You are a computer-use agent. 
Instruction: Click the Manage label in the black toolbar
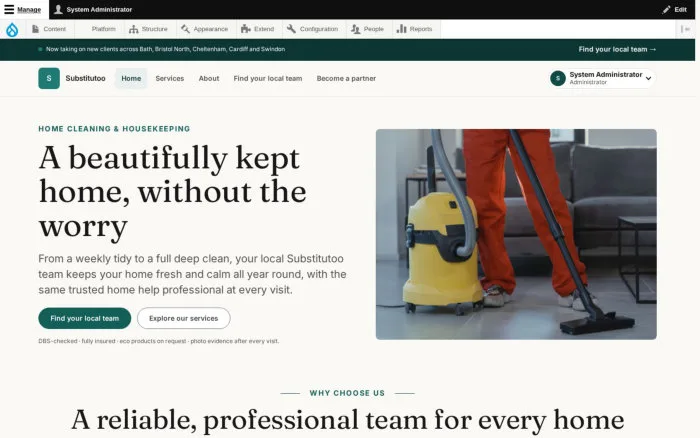pyautogui.click(x=29, y=9)
